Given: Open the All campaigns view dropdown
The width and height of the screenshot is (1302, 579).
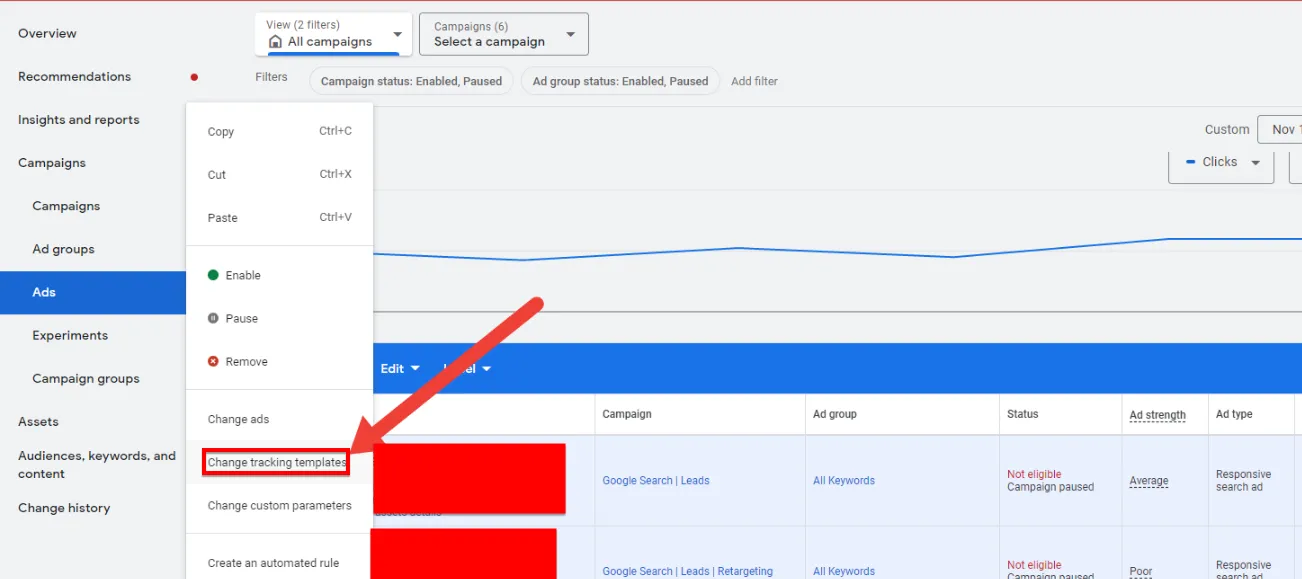Looking at the screenshot, I should (331, 34).
